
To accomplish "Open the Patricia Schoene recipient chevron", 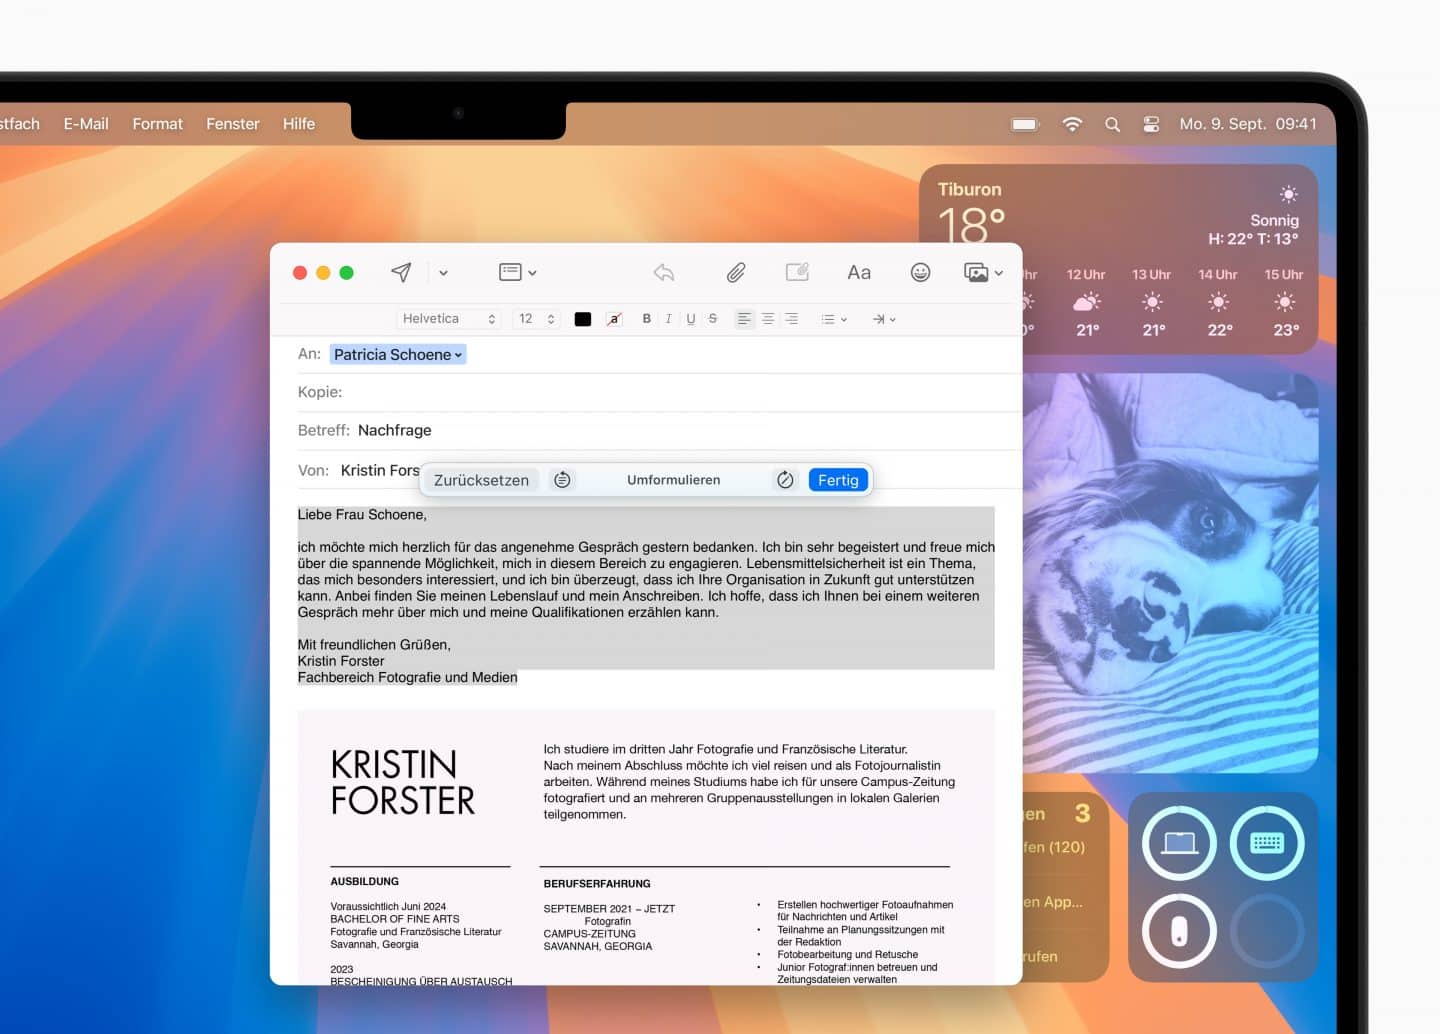I will [x=458, y=354].
